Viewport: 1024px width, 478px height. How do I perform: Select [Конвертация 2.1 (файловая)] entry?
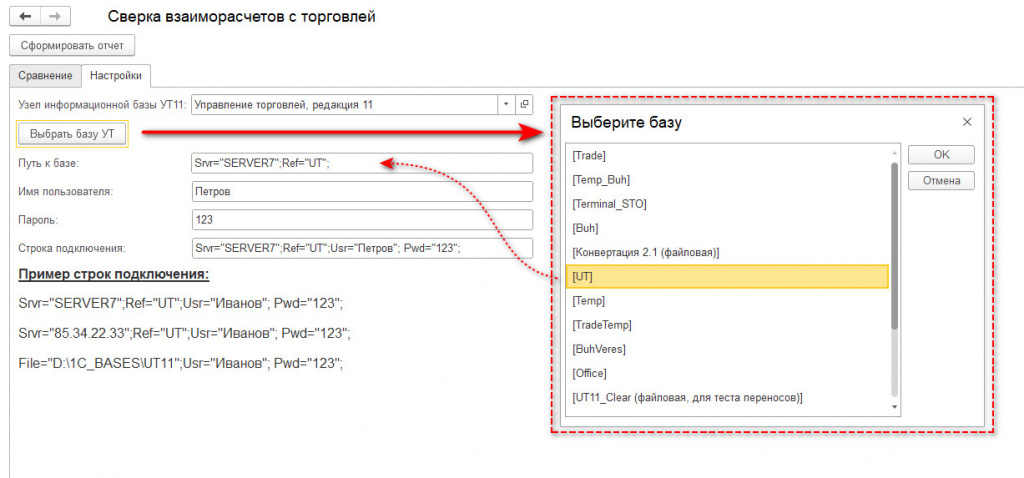pyautogui.click(x=728, y=253)
